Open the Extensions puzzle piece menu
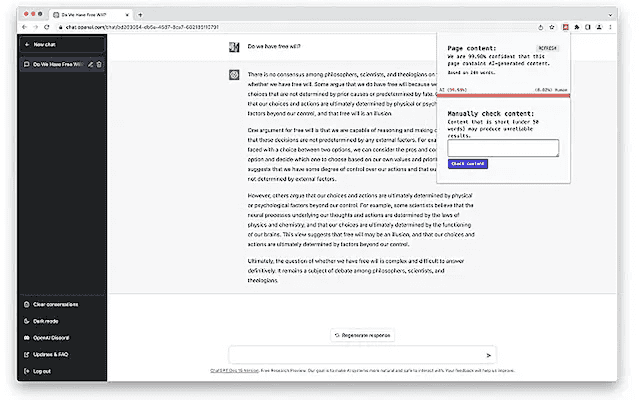The height and width of the screenshot is (400, 640). (x=578, y=26)
